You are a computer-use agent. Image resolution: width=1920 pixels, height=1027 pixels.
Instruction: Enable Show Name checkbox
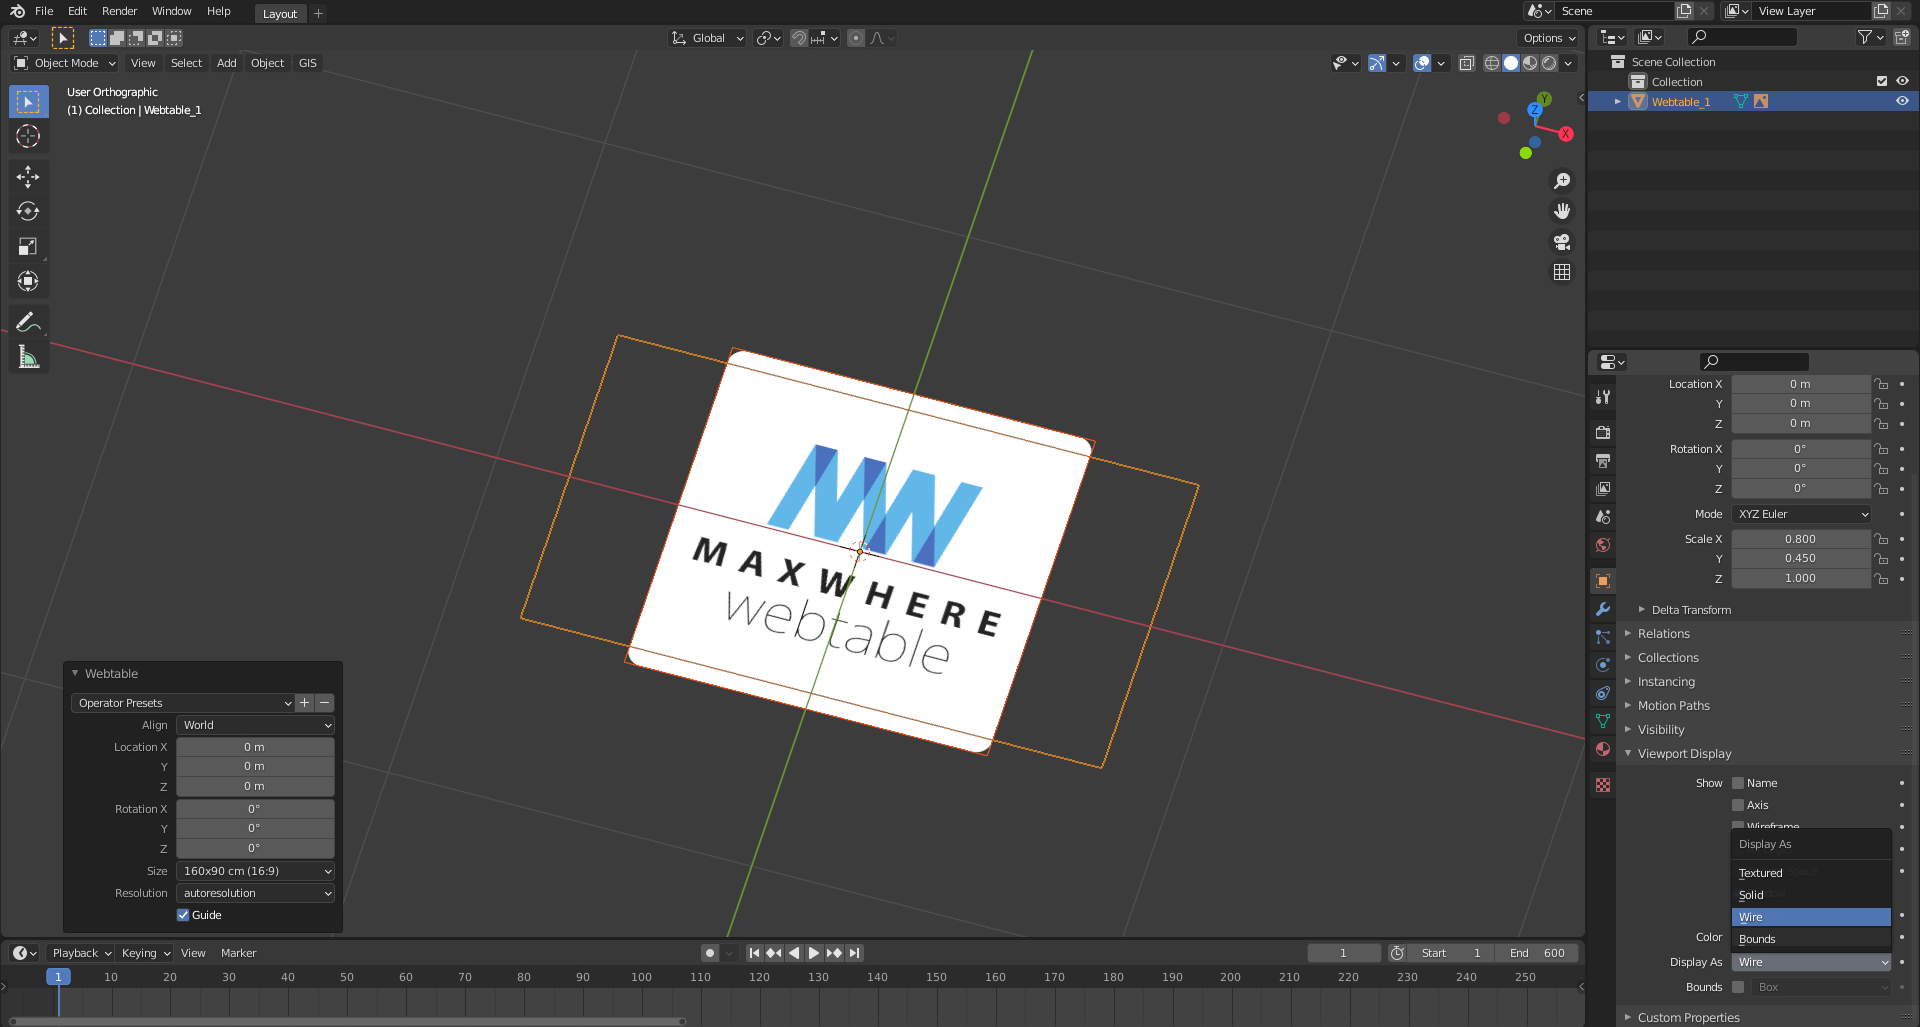click(1738, 783)
